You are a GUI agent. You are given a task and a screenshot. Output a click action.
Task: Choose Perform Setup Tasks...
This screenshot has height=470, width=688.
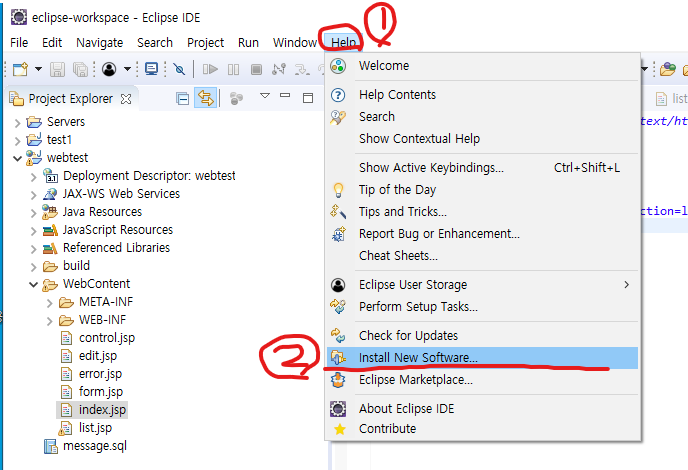click(482, 307)
